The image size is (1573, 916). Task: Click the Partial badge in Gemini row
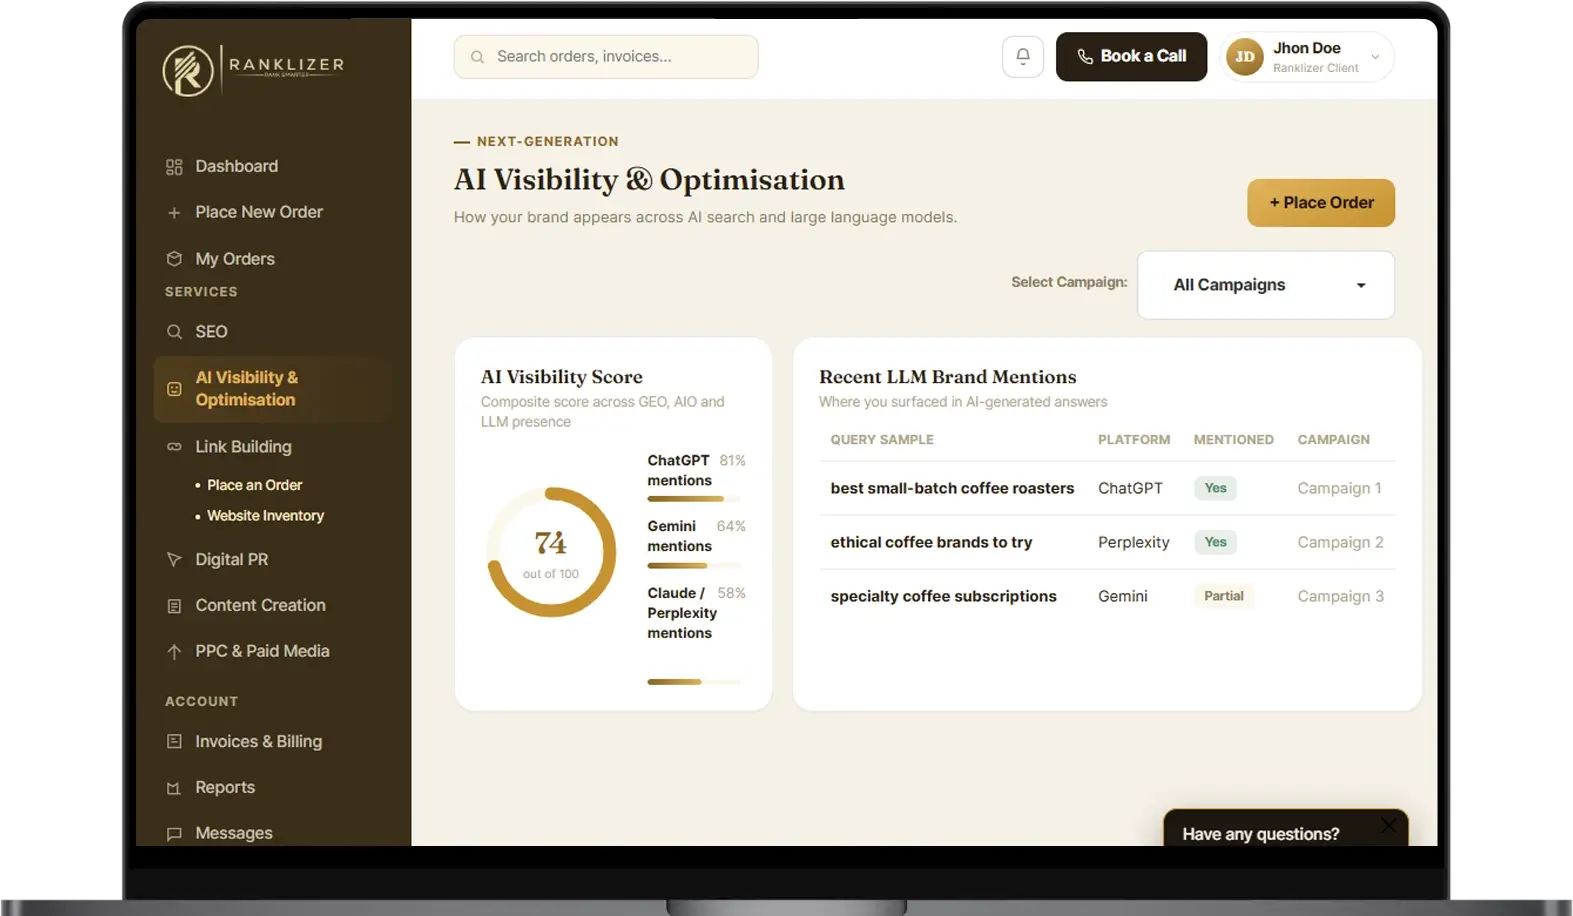point(1224,597)
